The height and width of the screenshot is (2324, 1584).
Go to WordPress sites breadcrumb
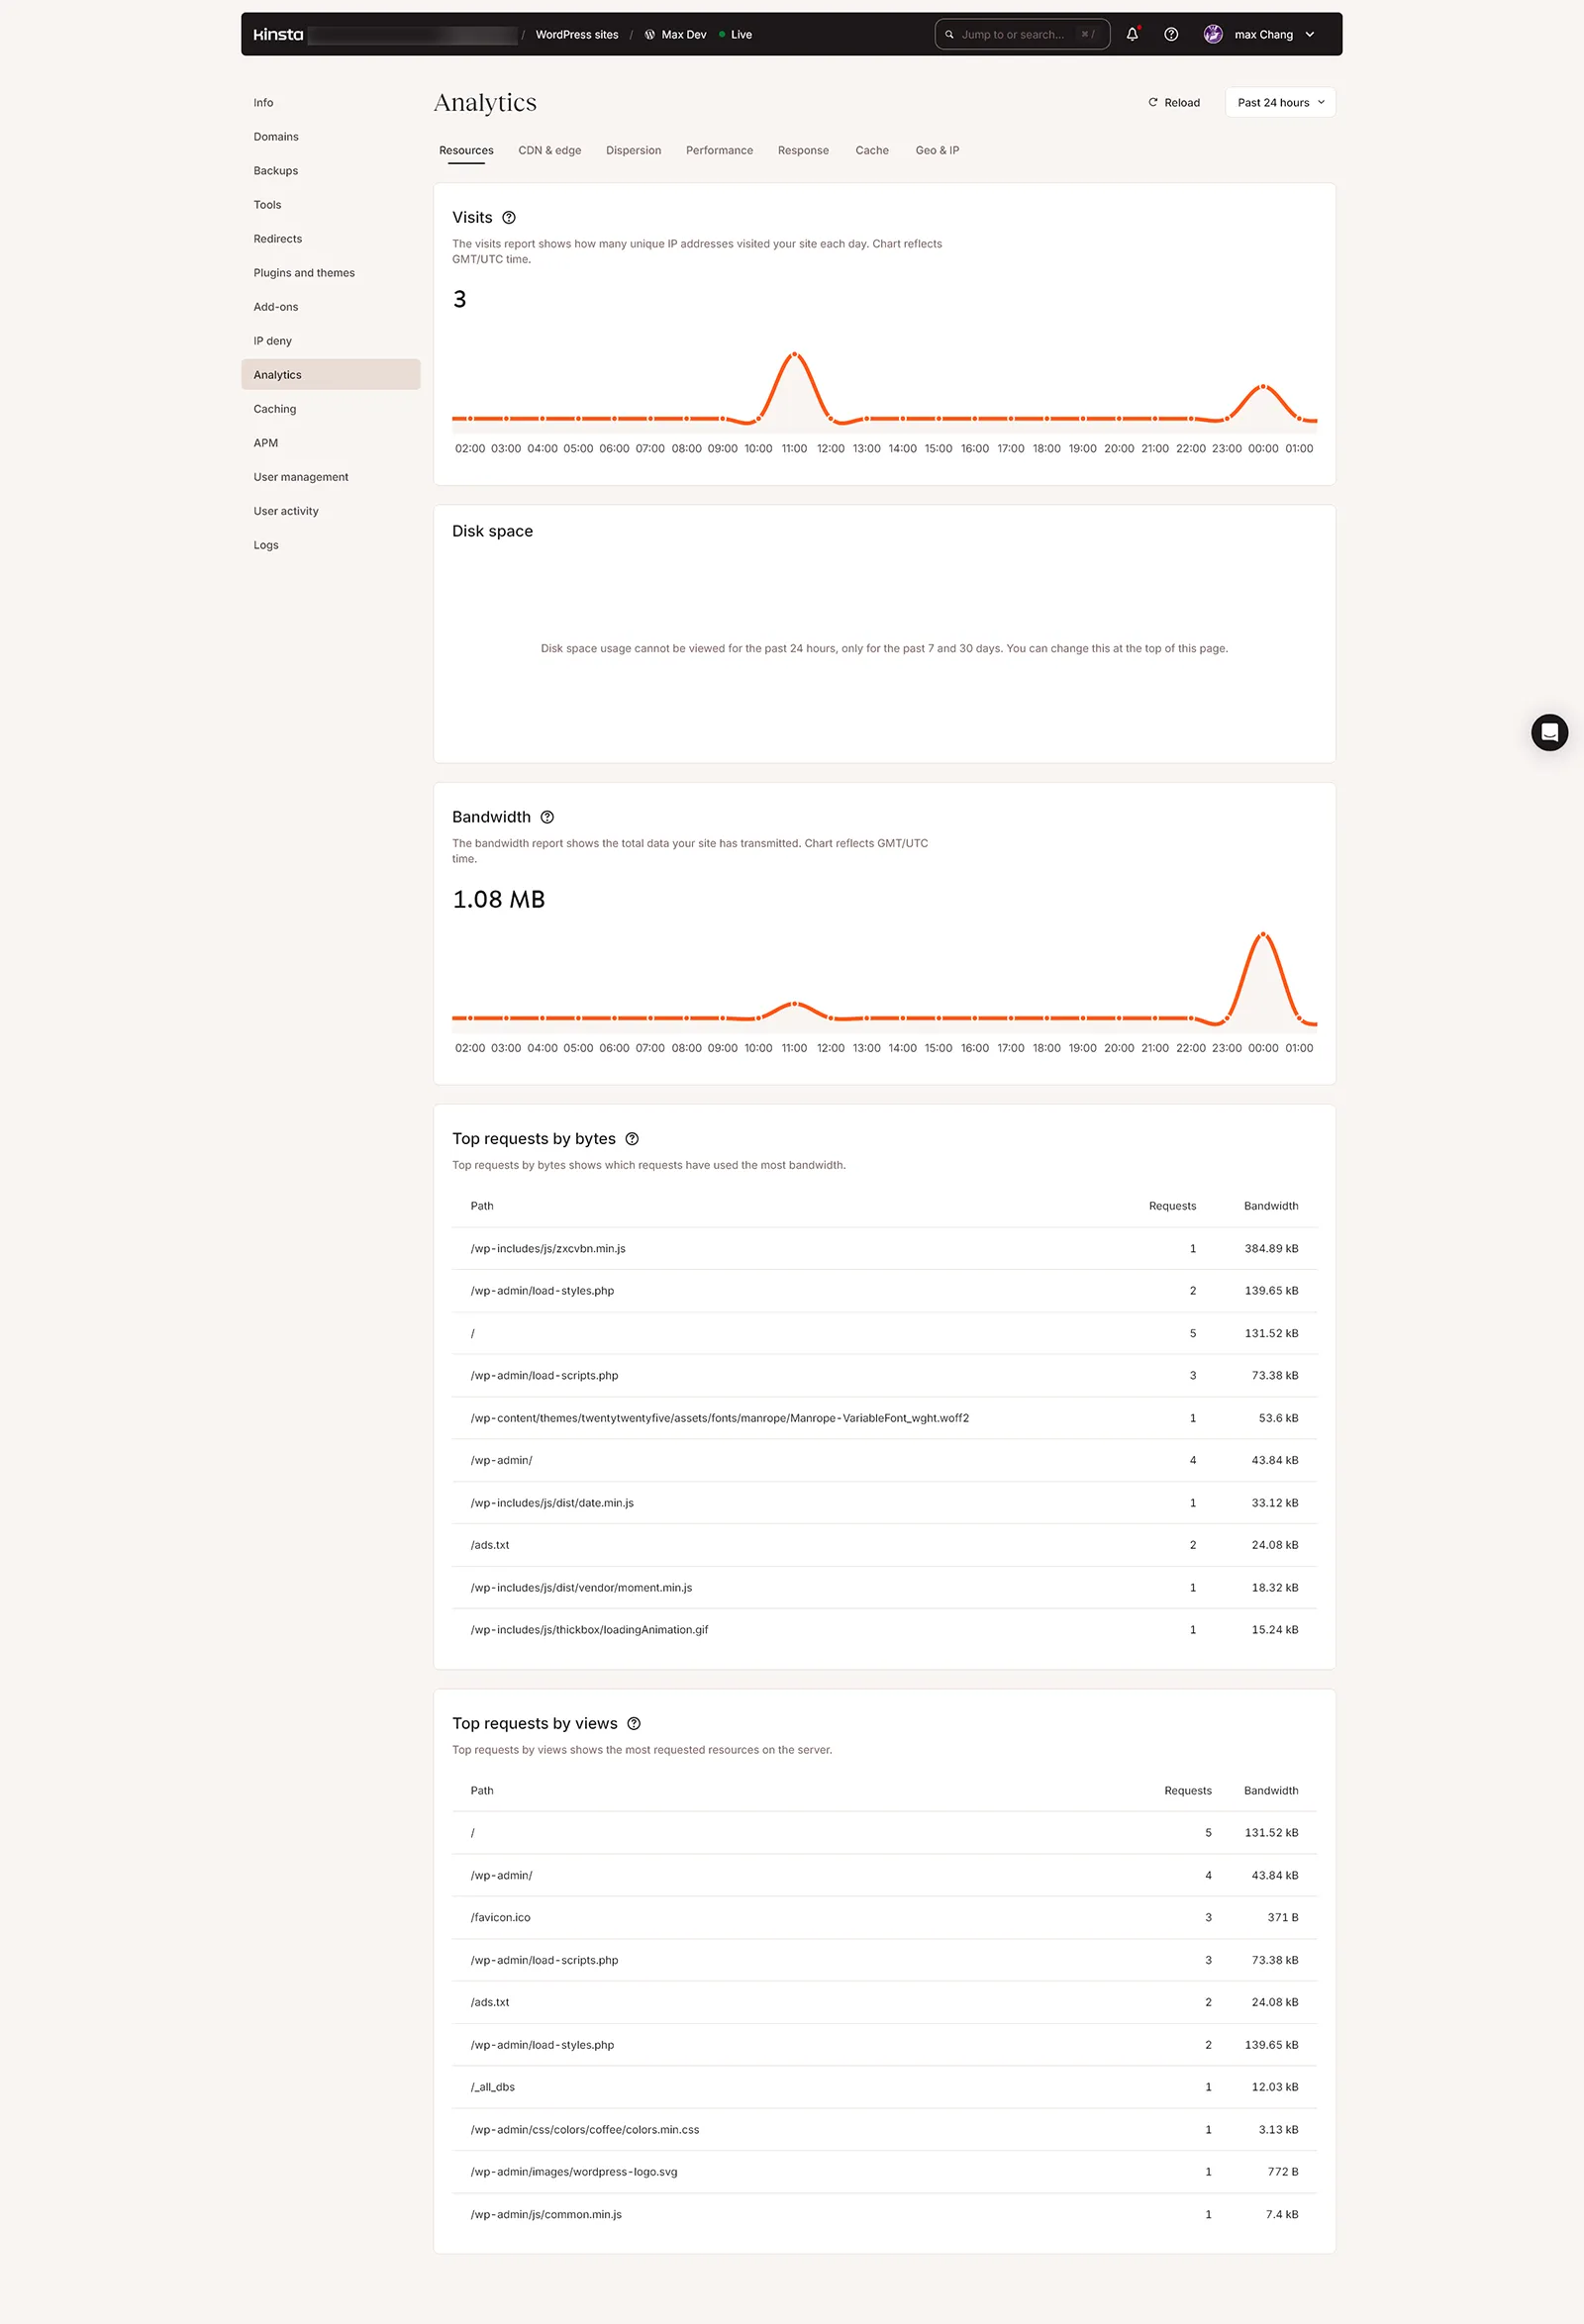[577, 34]
